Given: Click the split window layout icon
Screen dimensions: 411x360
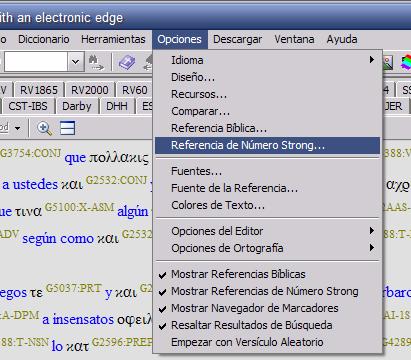Looking at the screenshot, I should [68, 128].
